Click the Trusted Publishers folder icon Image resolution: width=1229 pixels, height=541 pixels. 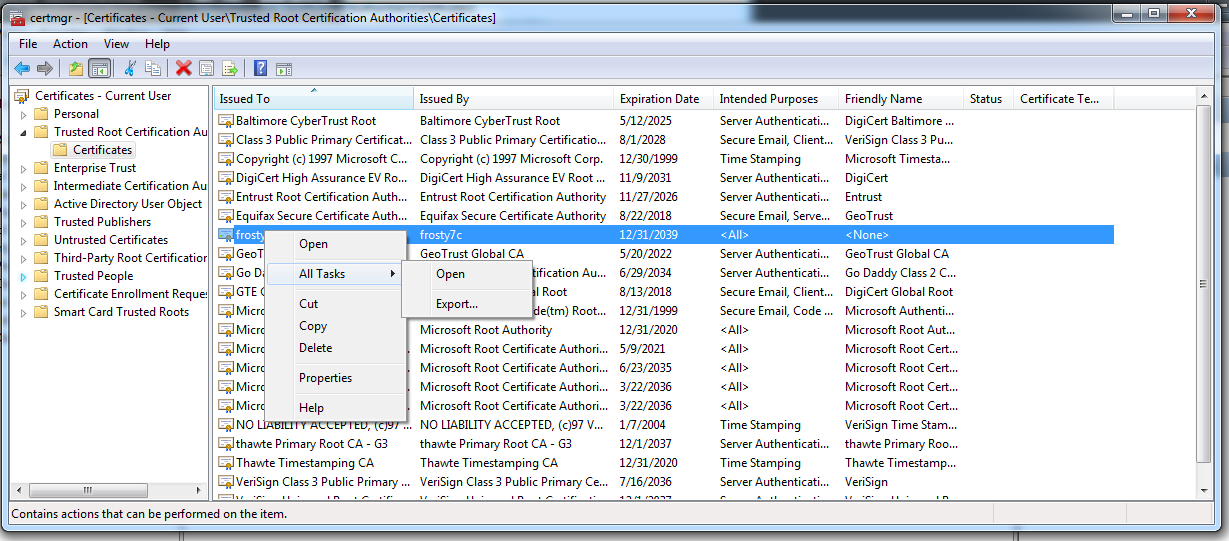pos(41,222)
